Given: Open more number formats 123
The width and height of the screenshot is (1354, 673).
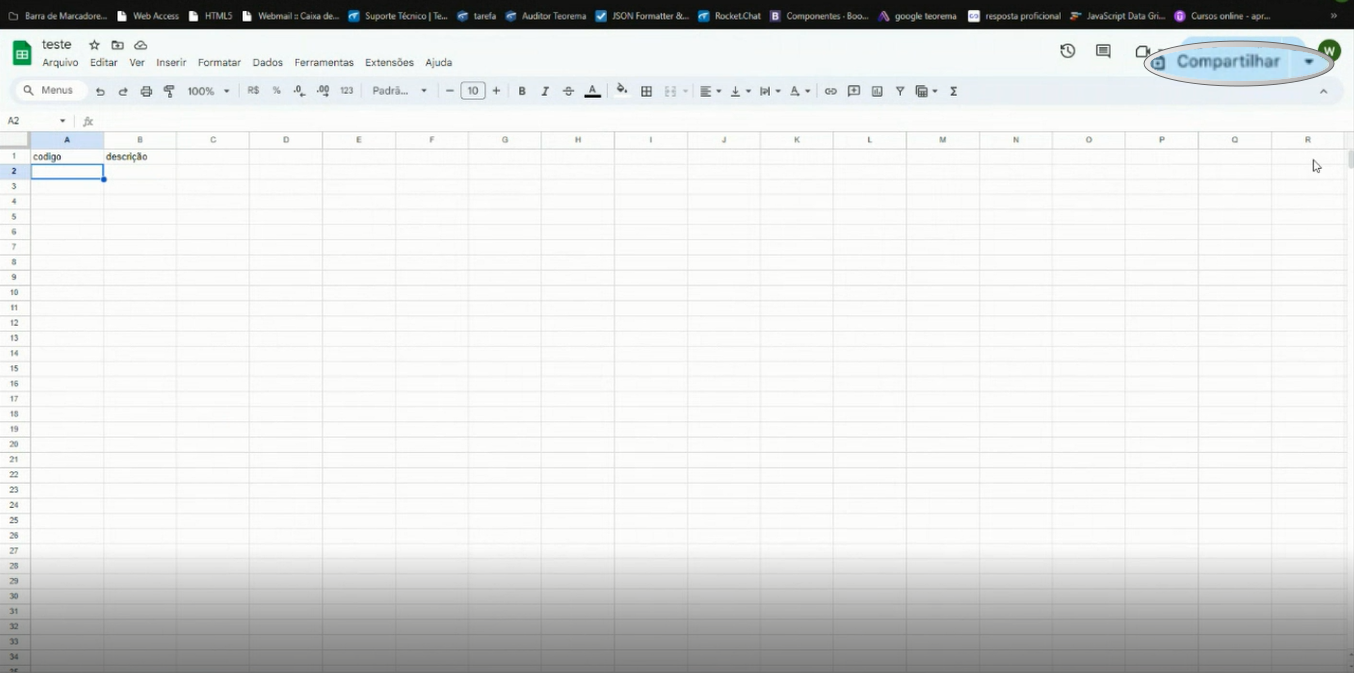Looking at the screenshot, I should click(x=347, y=91).
